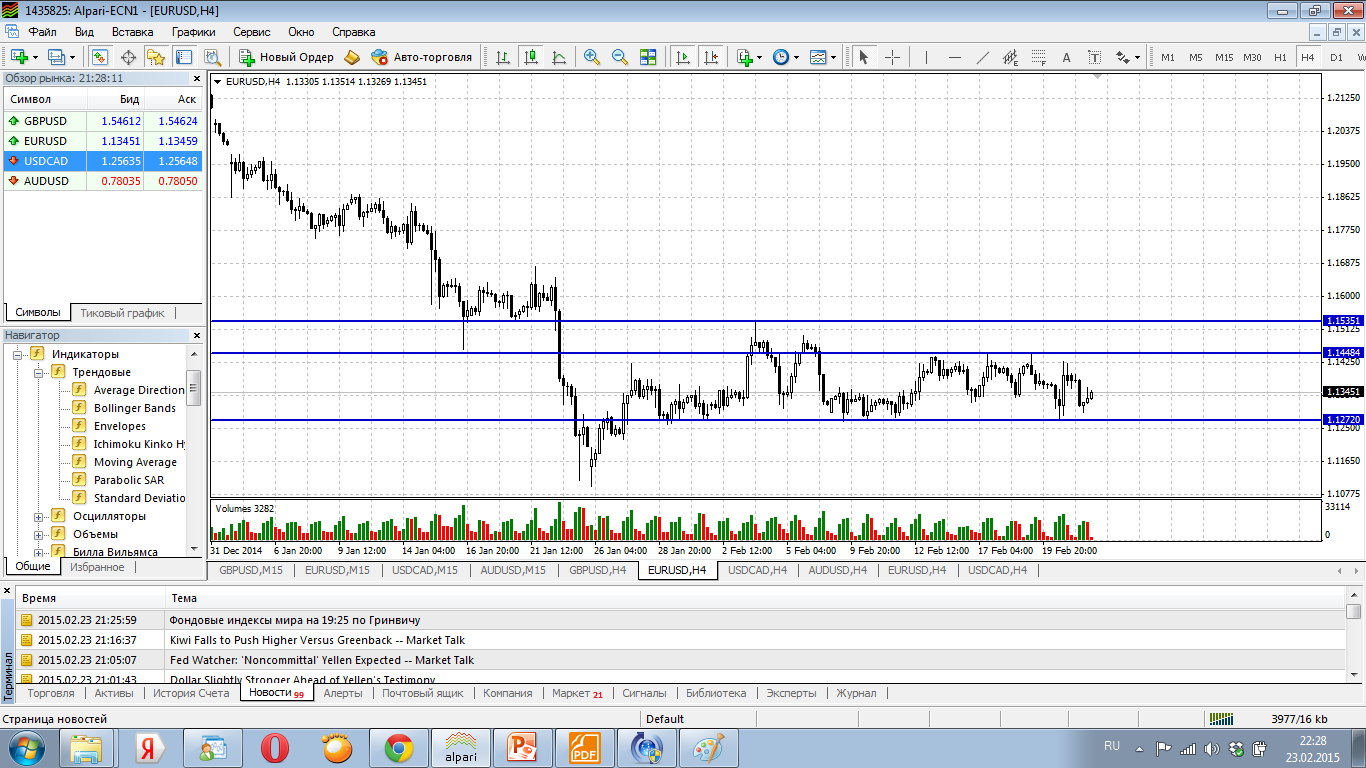This screenshot has height=768, width=1366.
Task: Click the Авто-торговля button
Action: [421, 57]
